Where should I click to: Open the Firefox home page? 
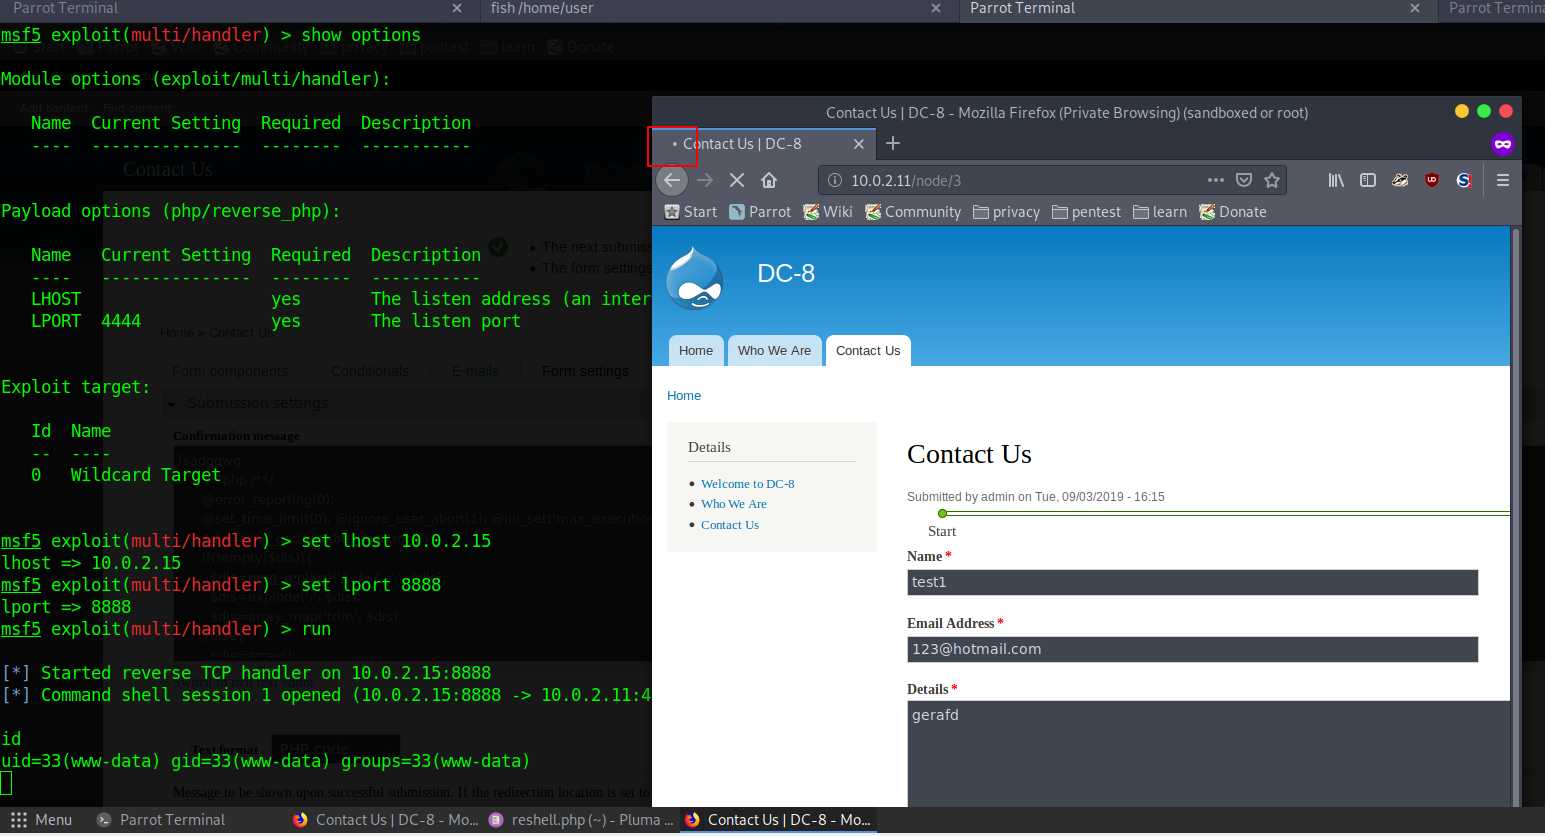tap(769, 180)
